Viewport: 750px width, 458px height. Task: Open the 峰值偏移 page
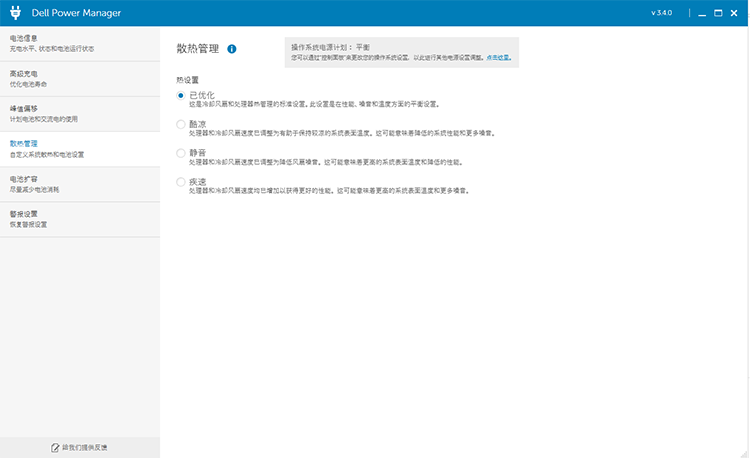click(80, 114)
